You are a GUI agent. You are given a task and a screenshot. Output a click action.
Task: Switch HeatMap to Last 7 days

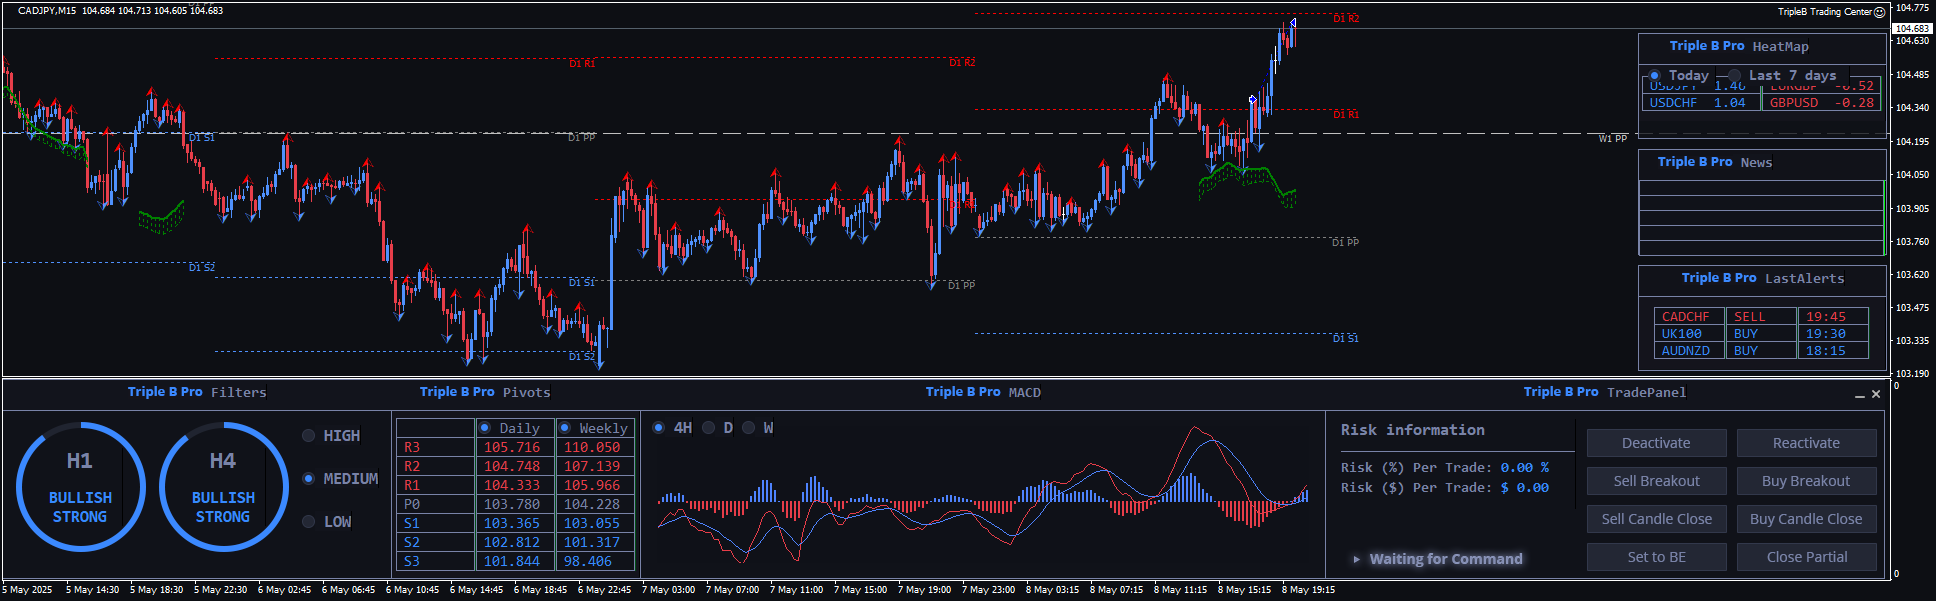coord(1734,76)
